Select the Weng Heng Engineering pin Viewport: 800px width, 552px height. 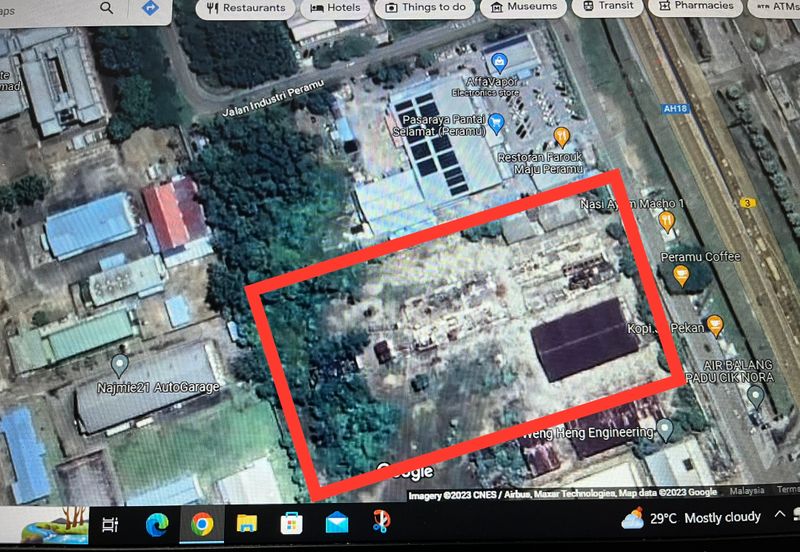pos(665,430)
